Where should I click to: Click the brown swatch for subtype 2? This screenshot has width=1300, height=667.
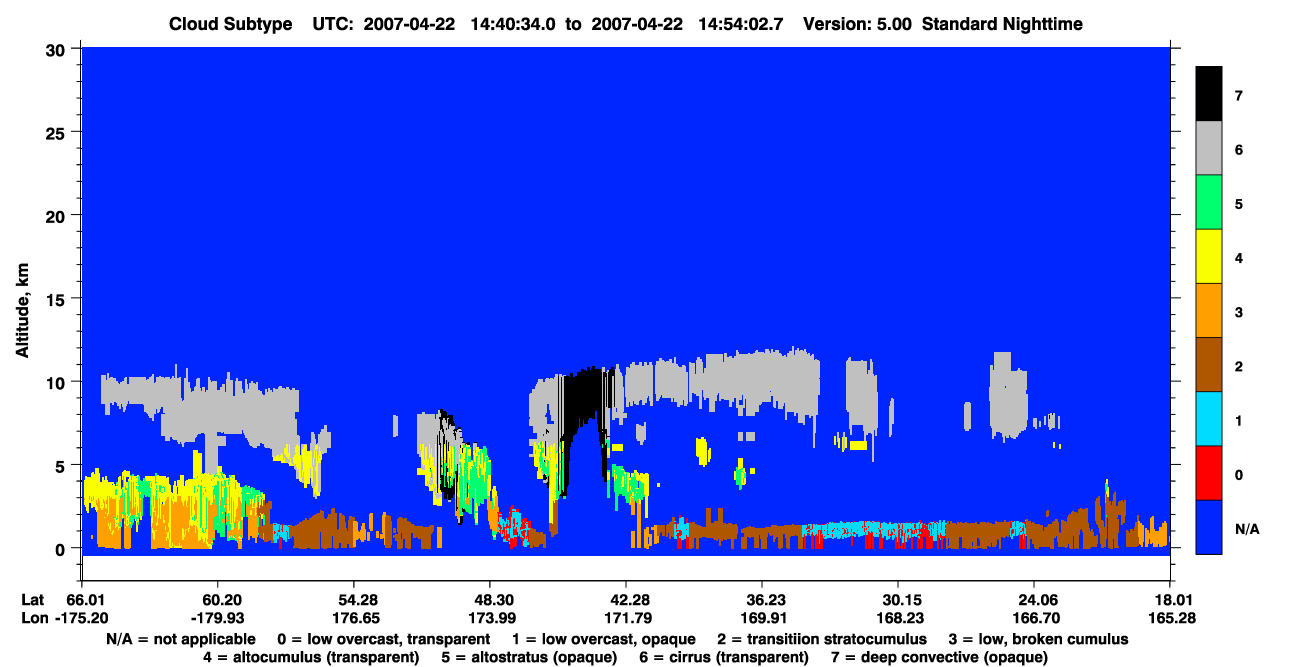[1208, 365]
